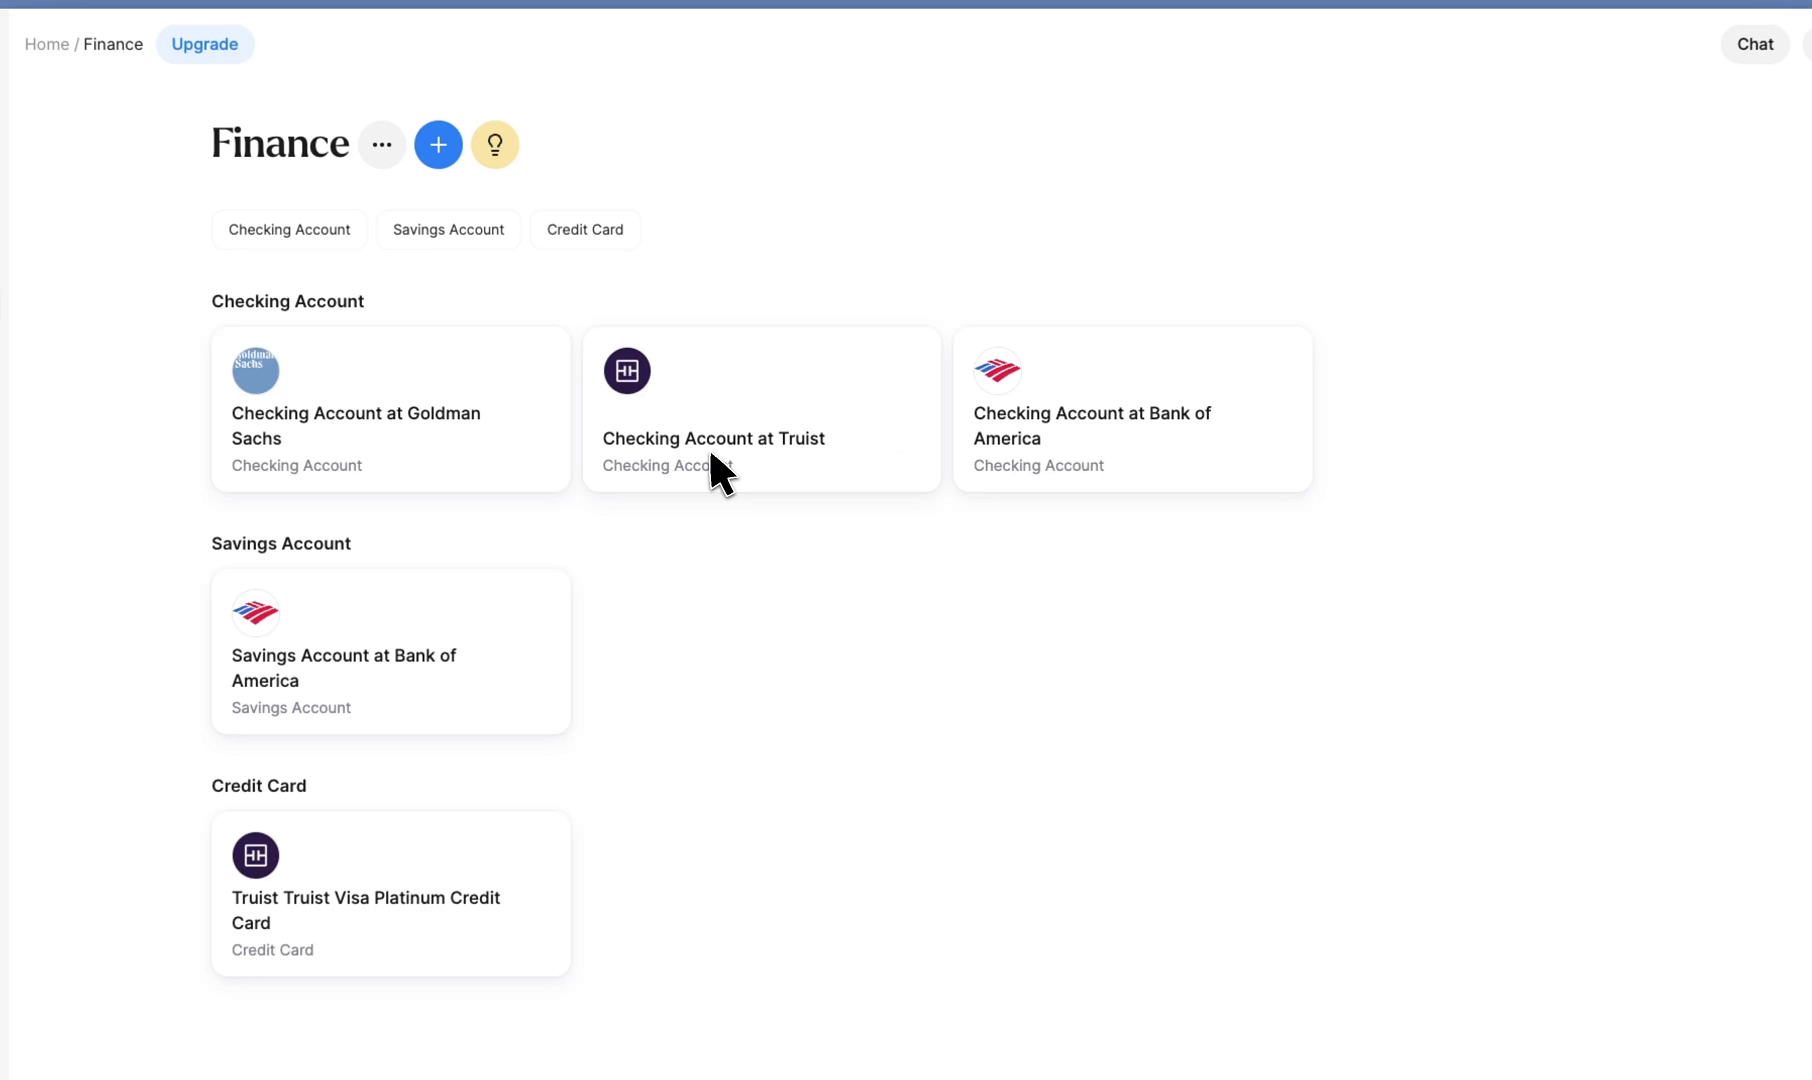Click the Truist logo on checking account card

[627, 371]
